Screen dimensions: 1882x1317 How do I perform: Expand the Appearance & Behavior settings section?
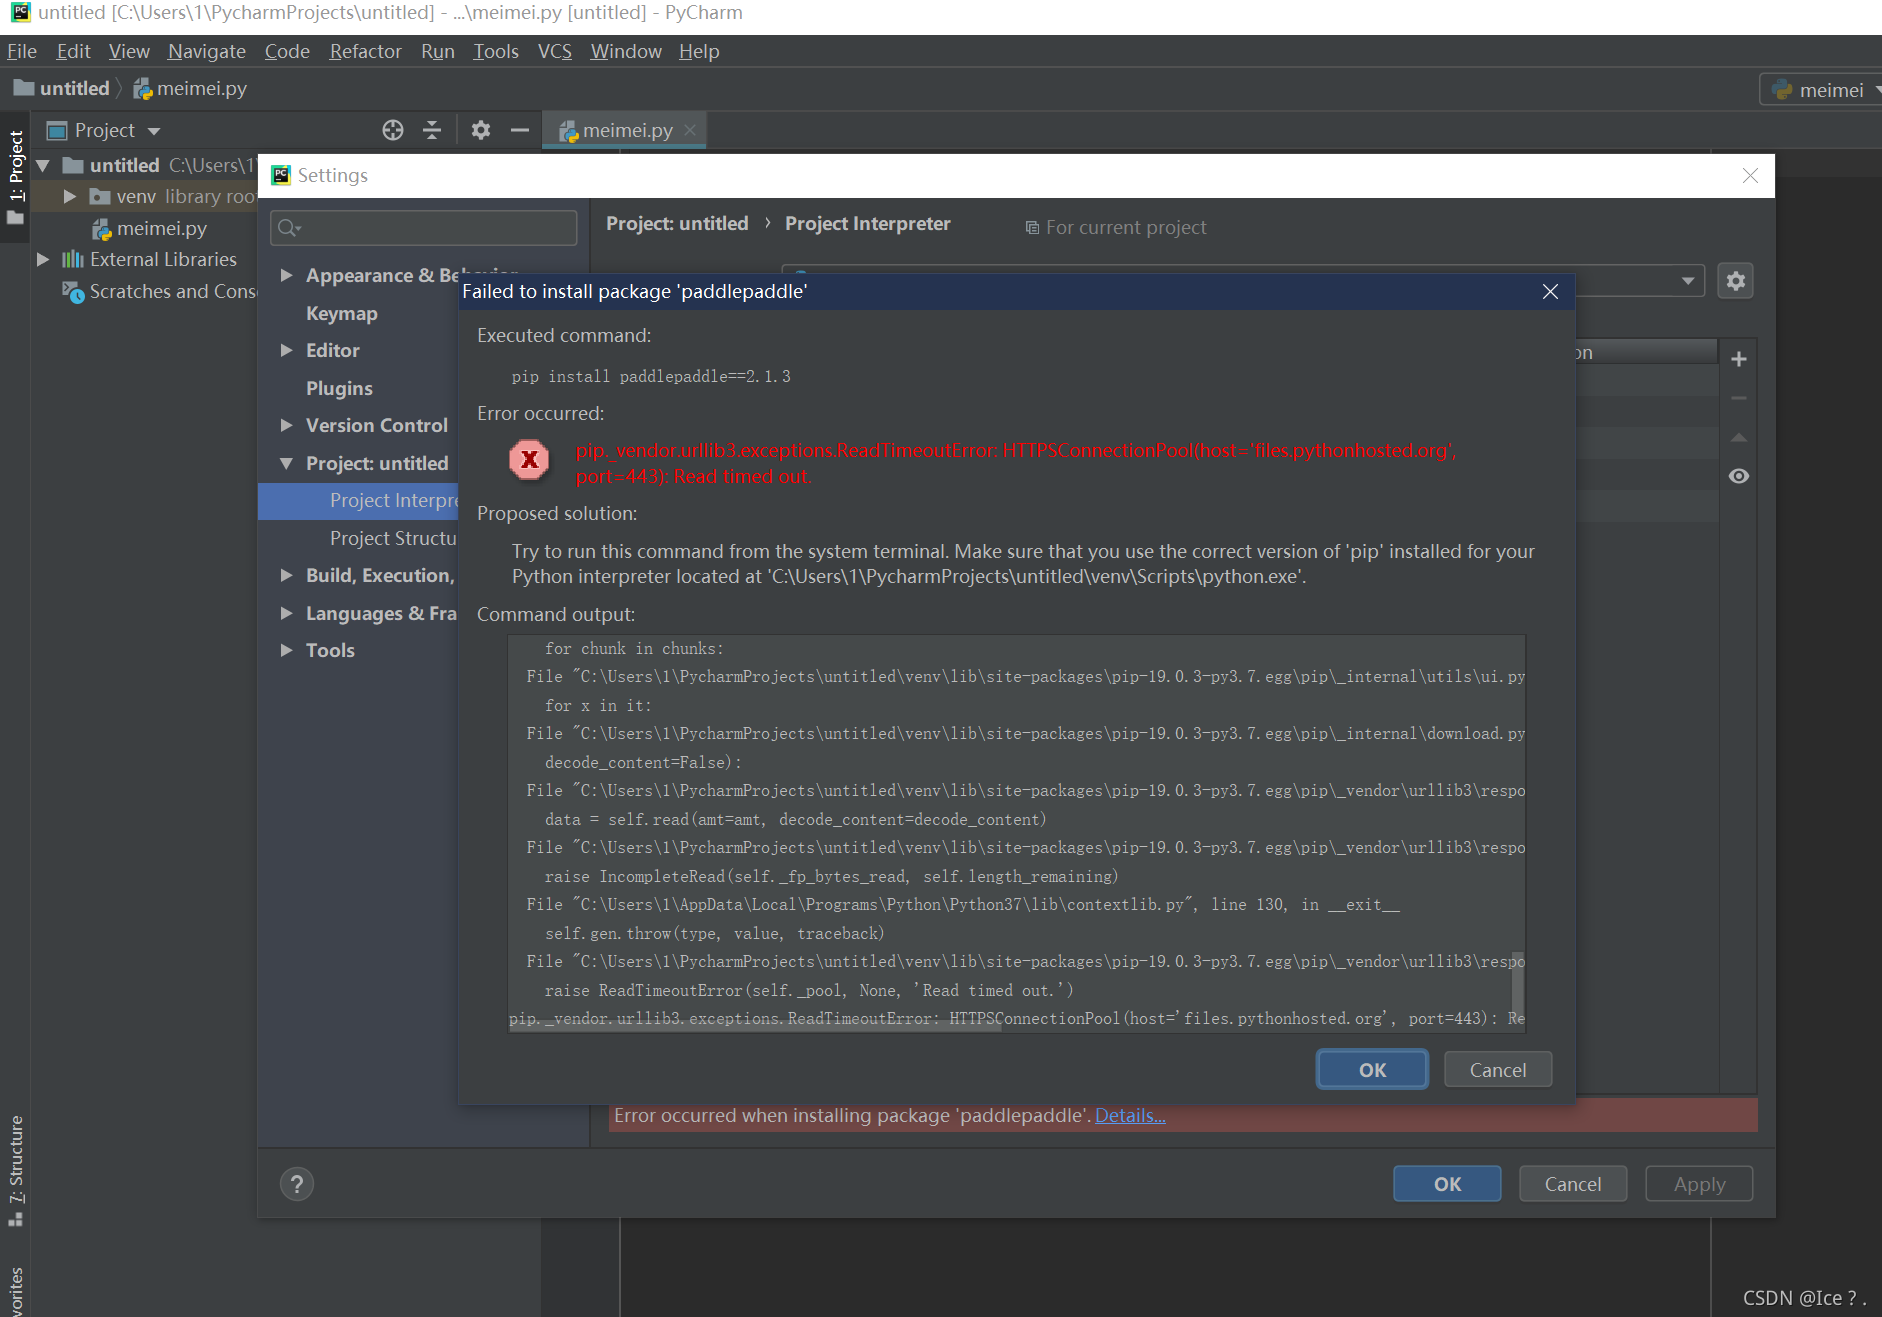[x=287, y=275]
